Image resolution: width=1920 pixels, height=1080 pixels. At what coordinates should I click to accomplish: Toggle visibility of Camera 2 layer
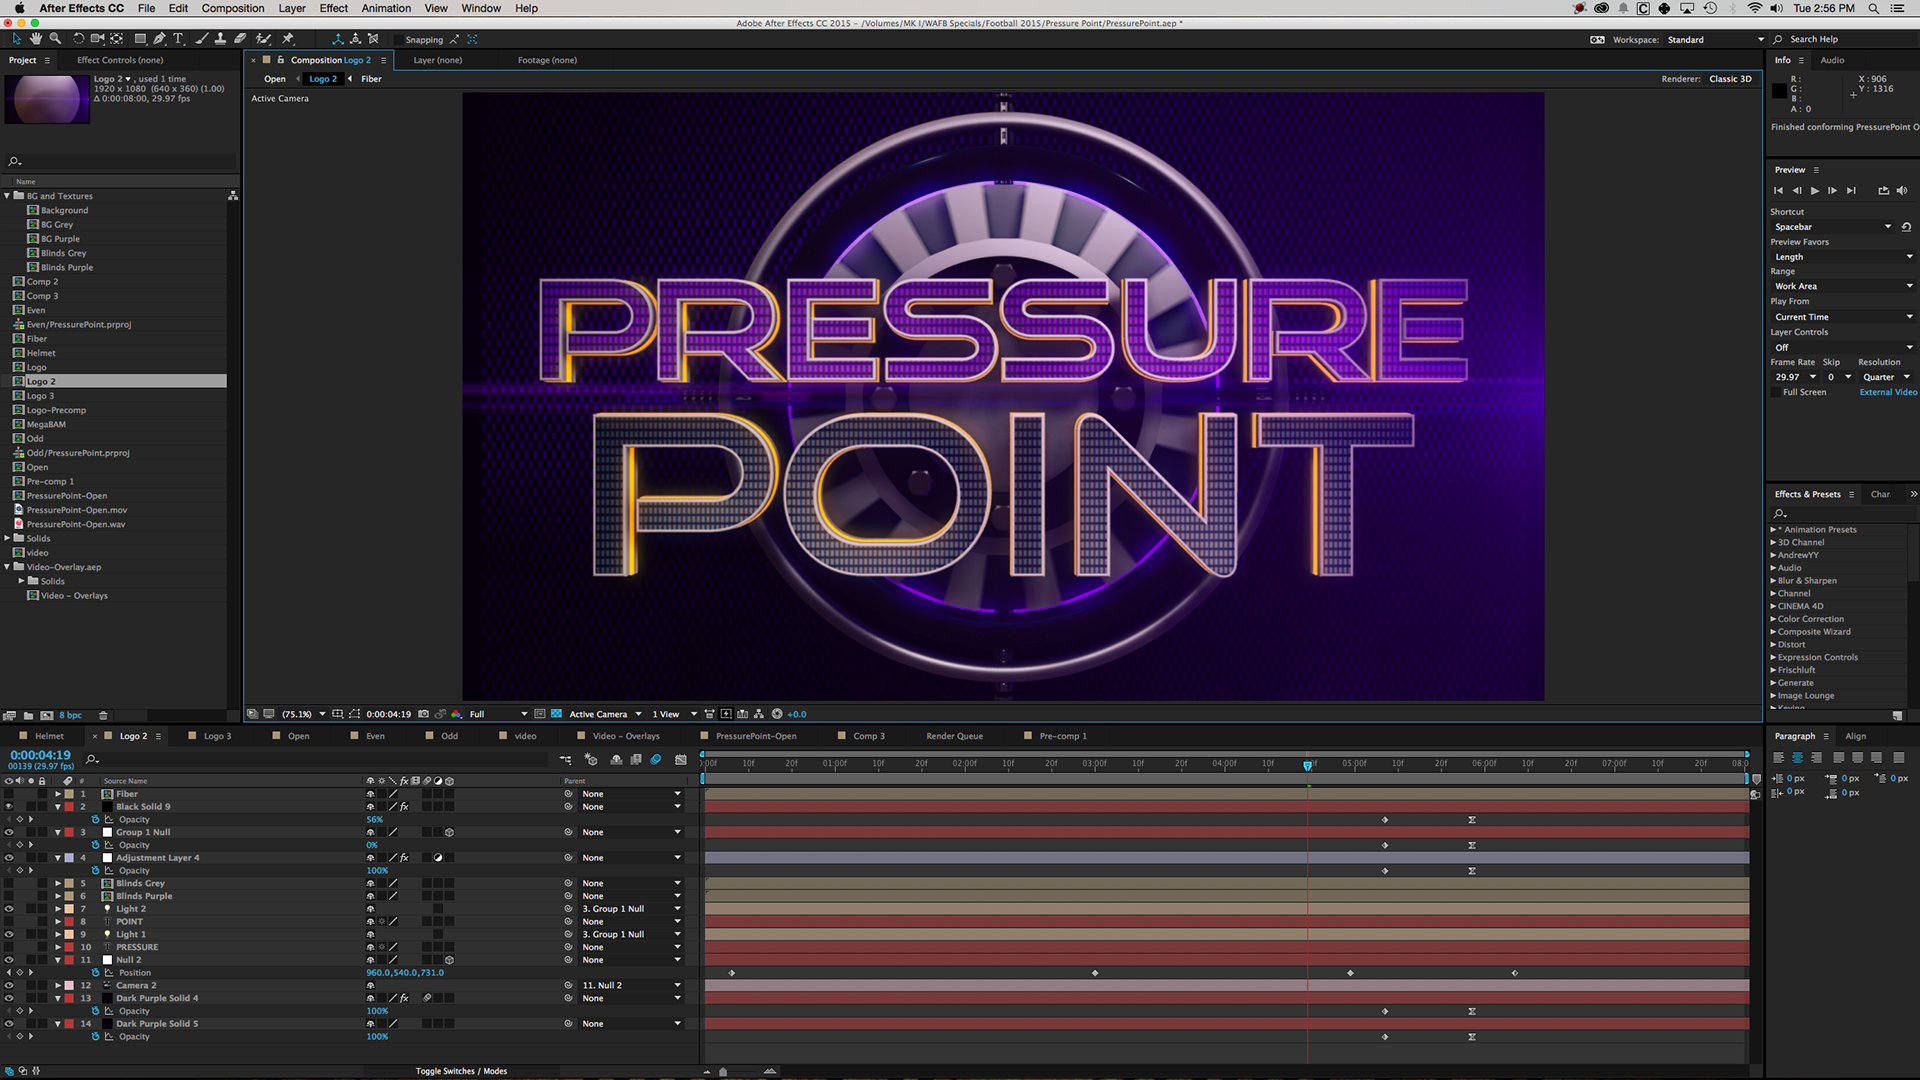point(9,985)
